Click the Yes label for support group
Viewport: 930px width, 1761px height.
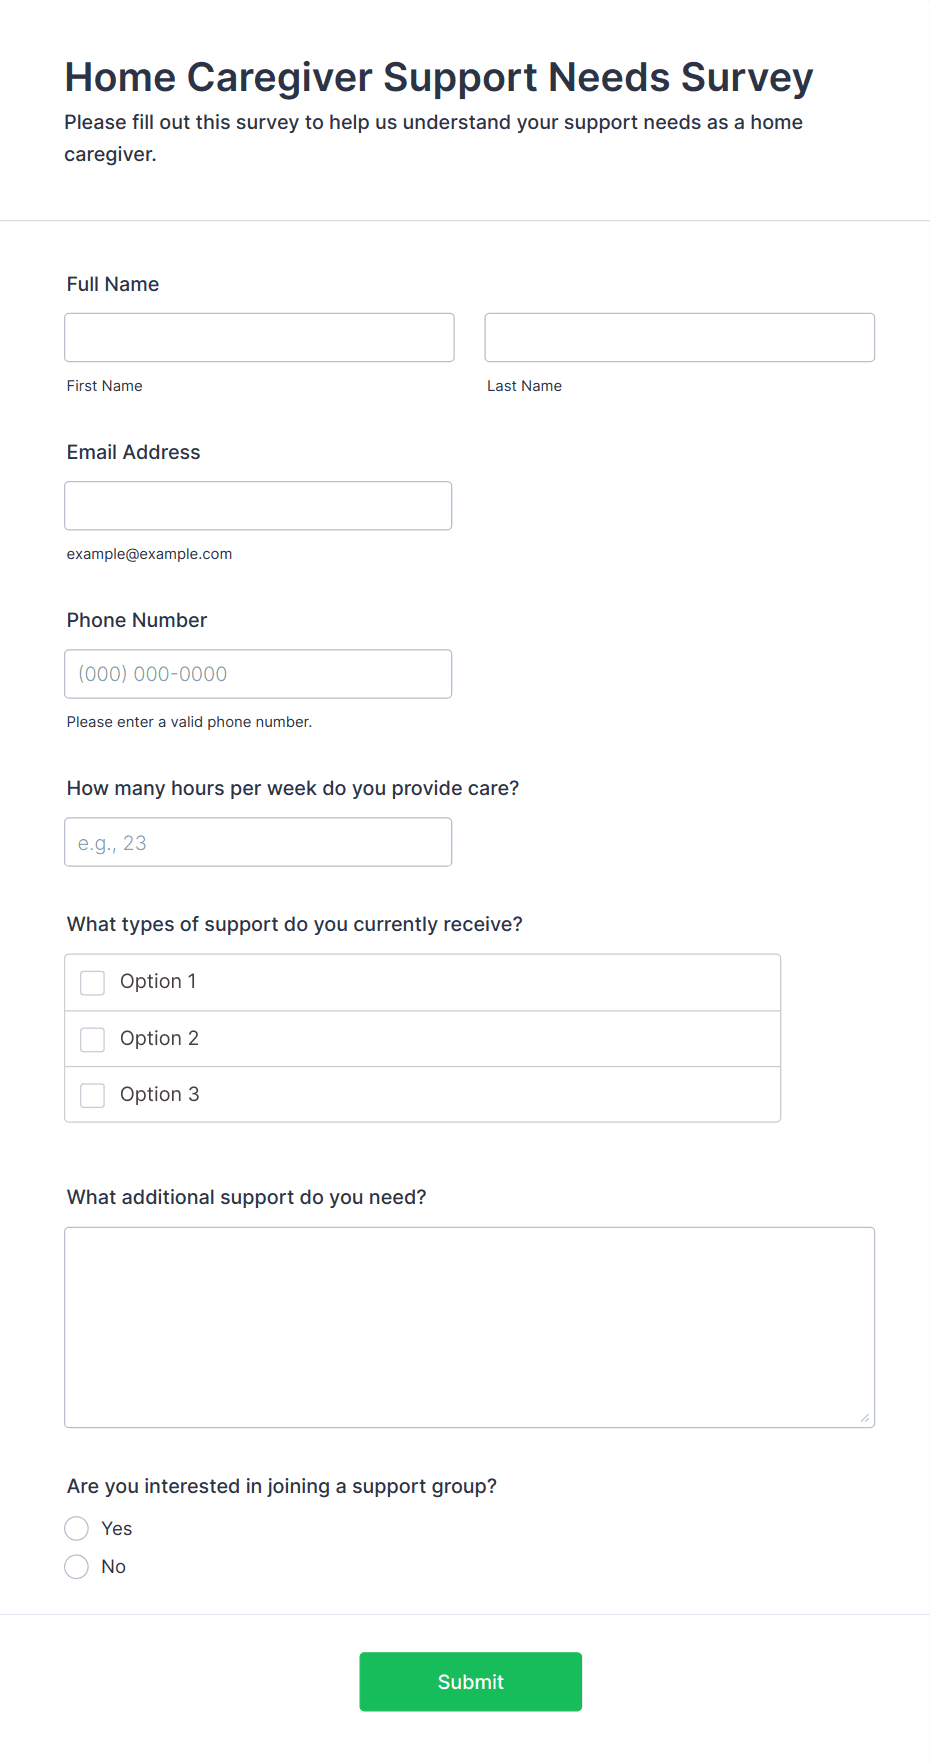coord(117,1529)
